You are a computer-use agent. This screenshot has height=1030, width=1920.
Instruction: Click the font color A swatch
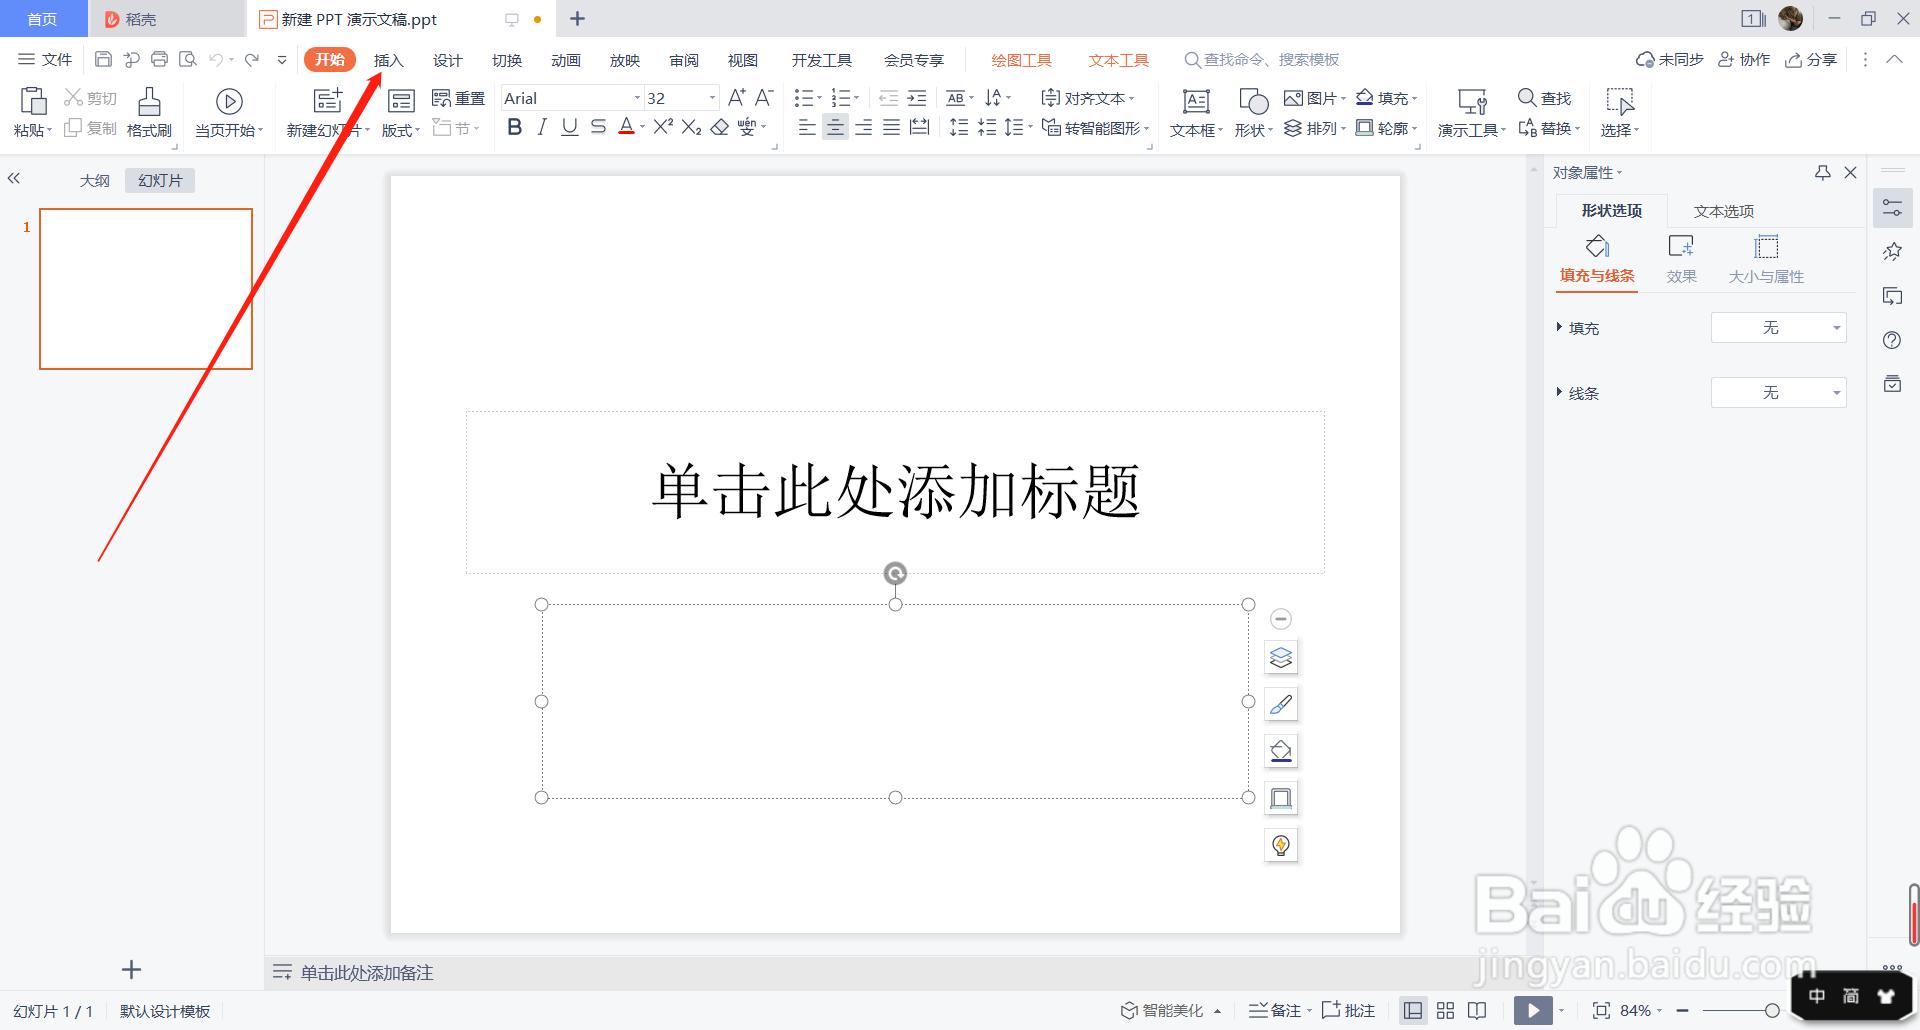(626, 127)
